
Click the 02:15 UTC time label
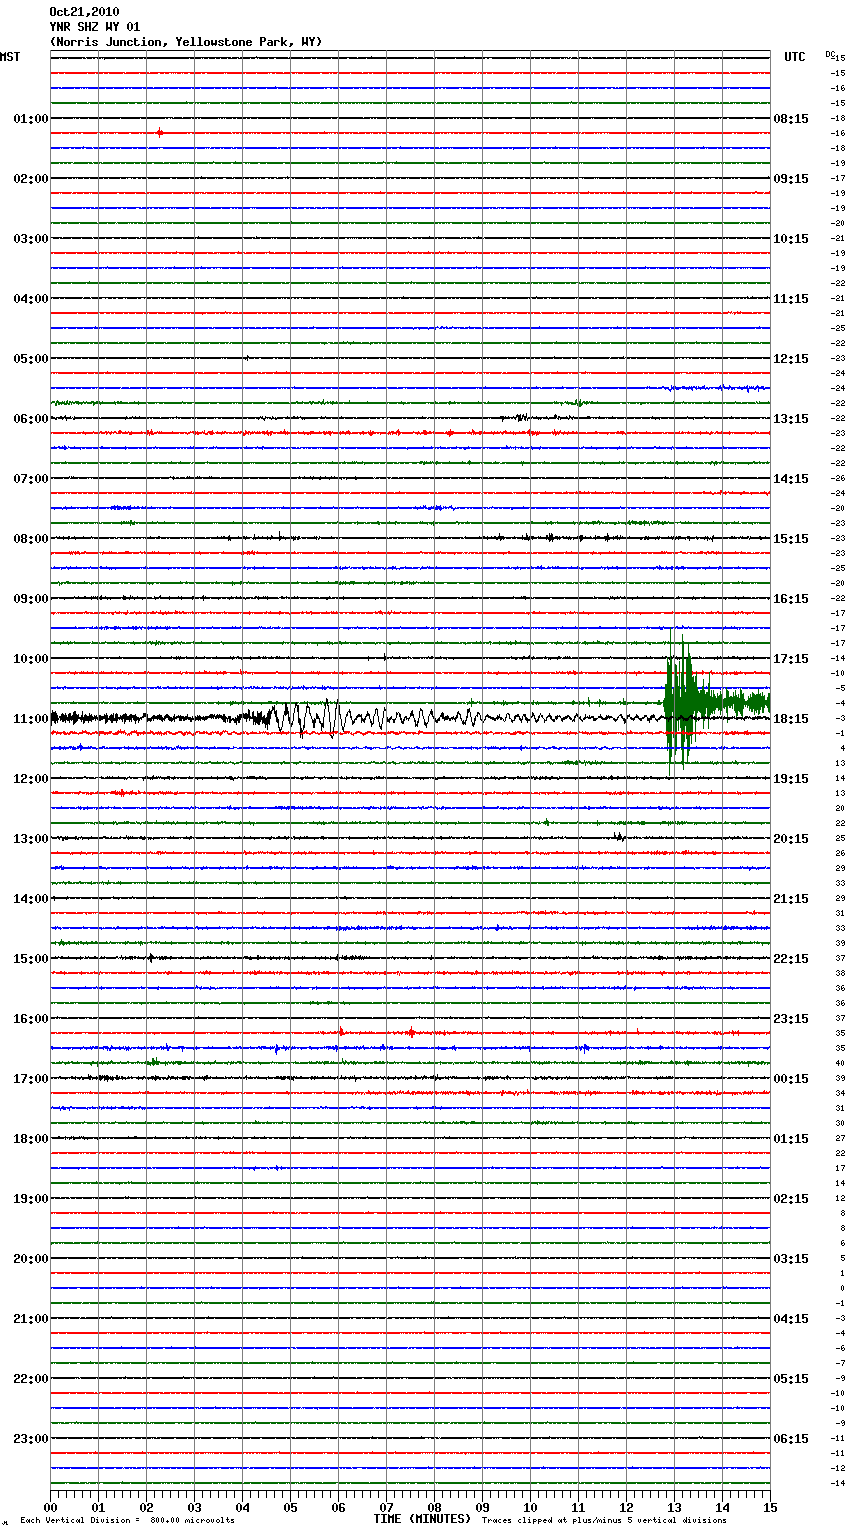(x=791, y=1199)
